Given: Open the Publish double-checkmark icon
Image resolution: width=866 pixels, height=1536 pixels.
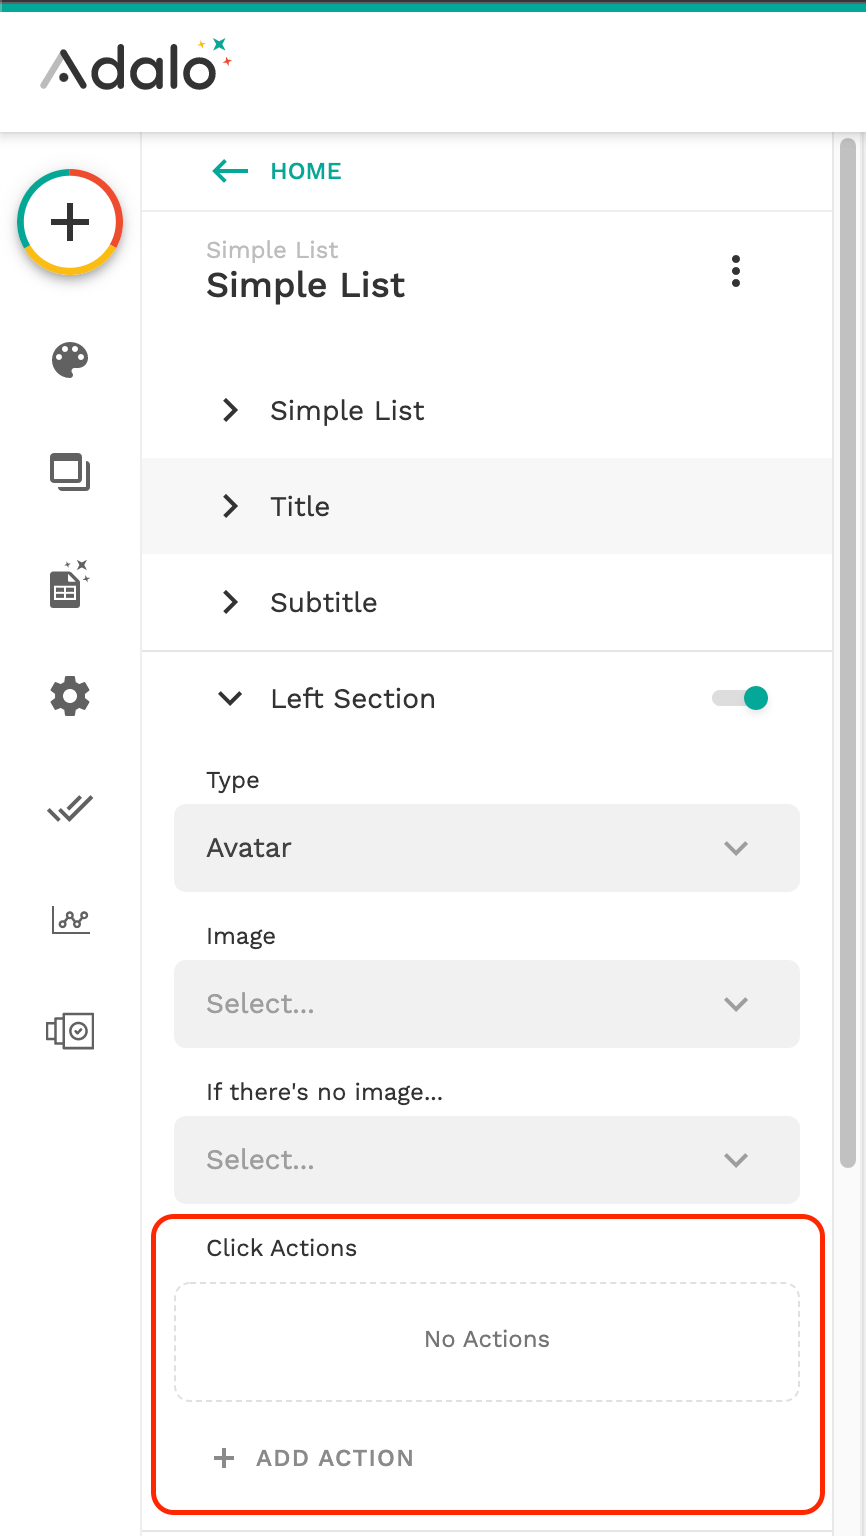Looking at the screenshot, I should pyautogui.click(x=70, y=808).
